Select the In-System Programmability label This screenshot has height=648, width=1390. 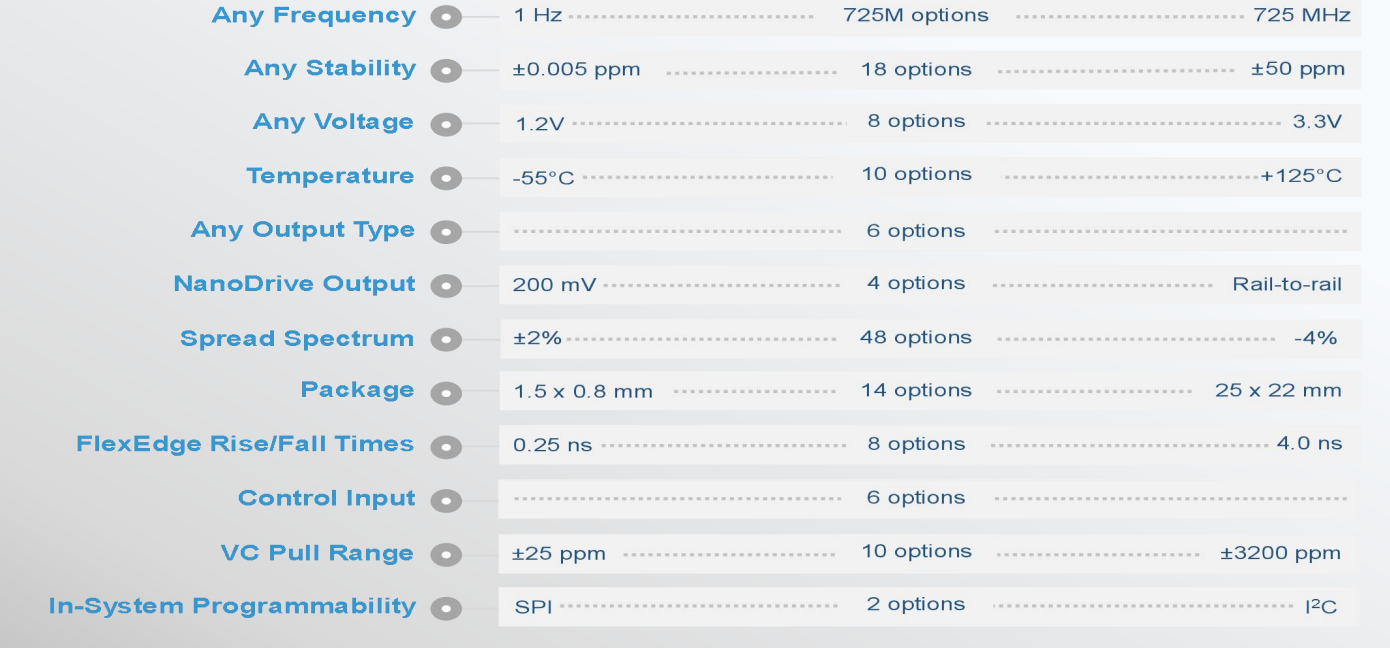point(232,606)
